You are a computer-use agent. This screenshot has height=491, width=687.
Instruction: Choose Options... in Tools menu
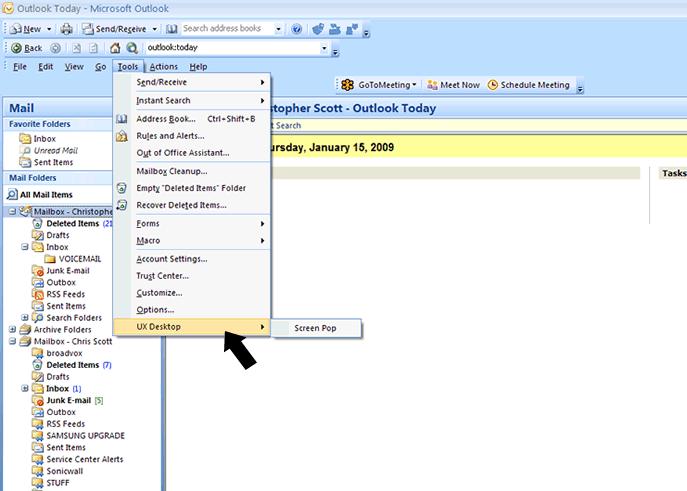coord(192,310)
